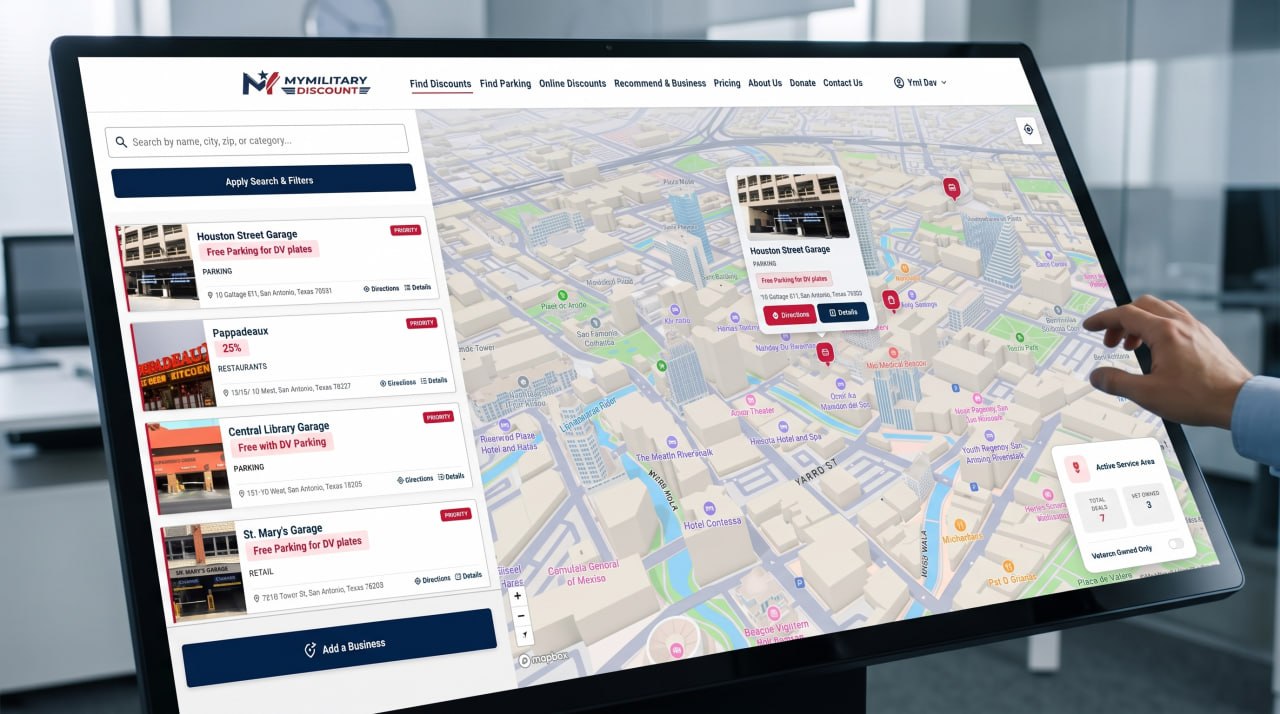Viewport: 1280px width, 714px height.
Task: Click the Active Service Area shield icon
Action: pos(1076,467)
